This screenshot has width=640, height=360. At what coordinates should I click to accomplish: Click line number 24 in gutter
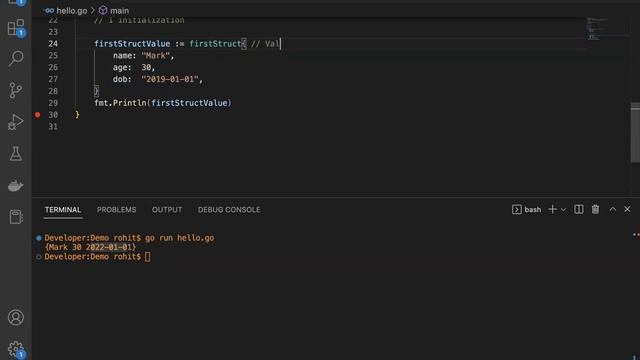point(53,44)
